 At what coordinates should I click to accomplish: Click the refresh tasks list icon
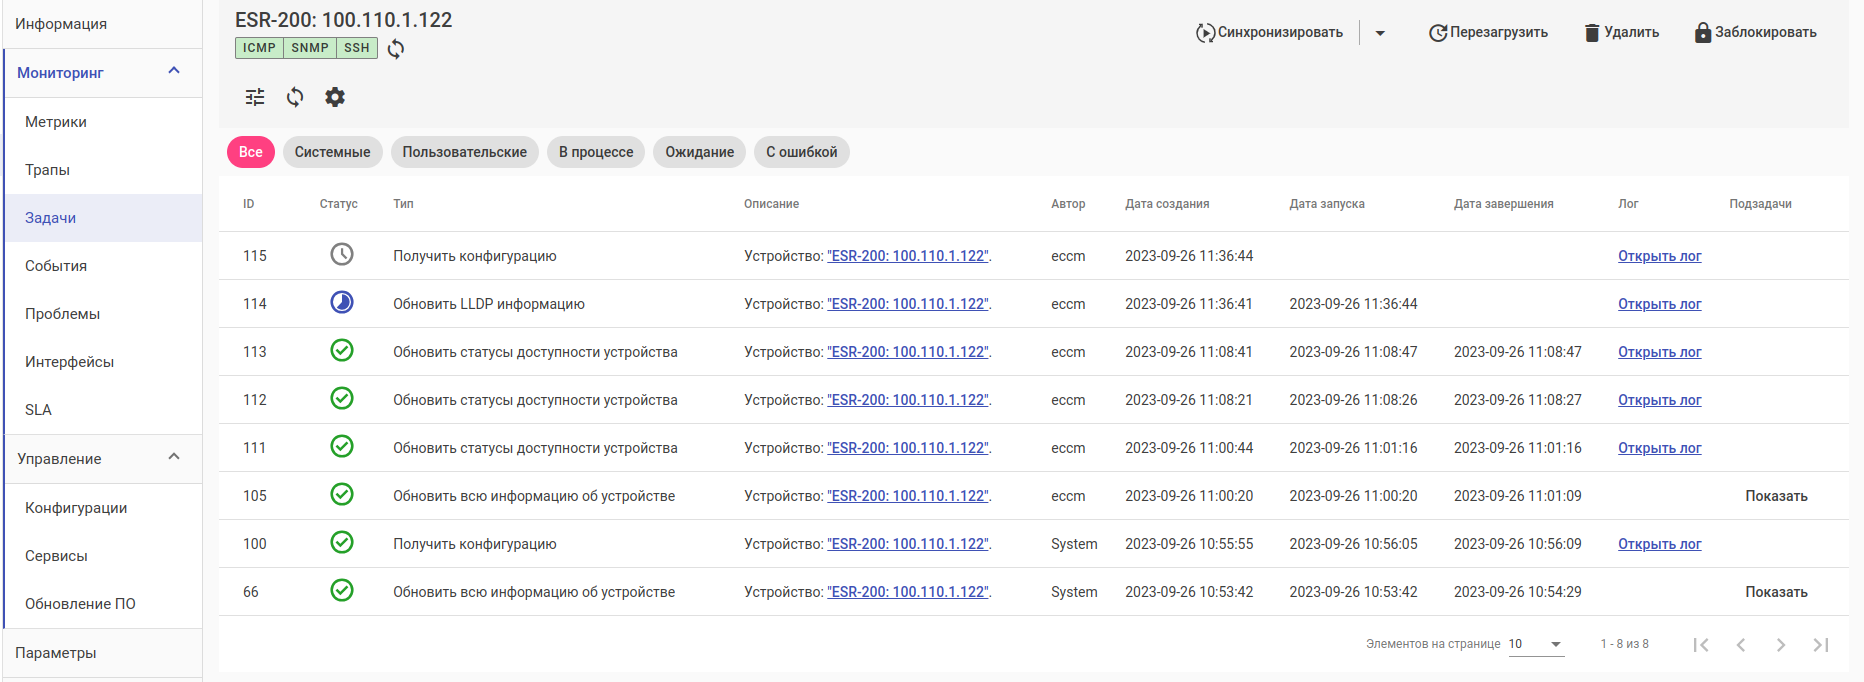point(295,97)
